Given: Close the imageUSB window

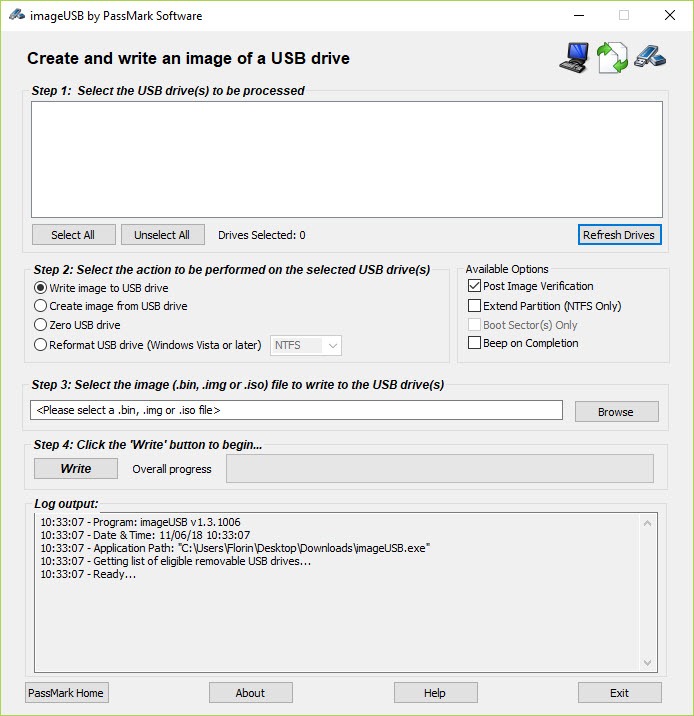Looking at the screenshot, I should 669,15.
